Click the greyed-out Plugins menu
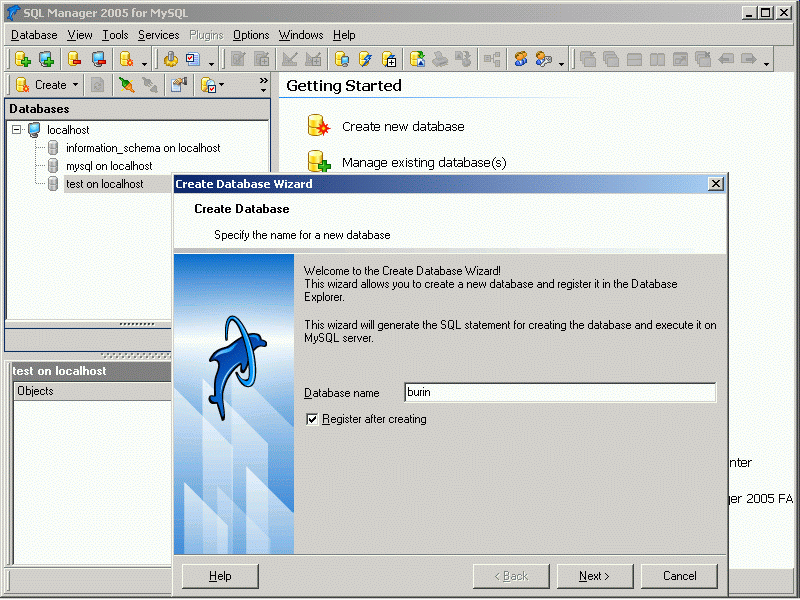Image resolution: width=800 pixels, height=600 pixels. coord(206,35)
